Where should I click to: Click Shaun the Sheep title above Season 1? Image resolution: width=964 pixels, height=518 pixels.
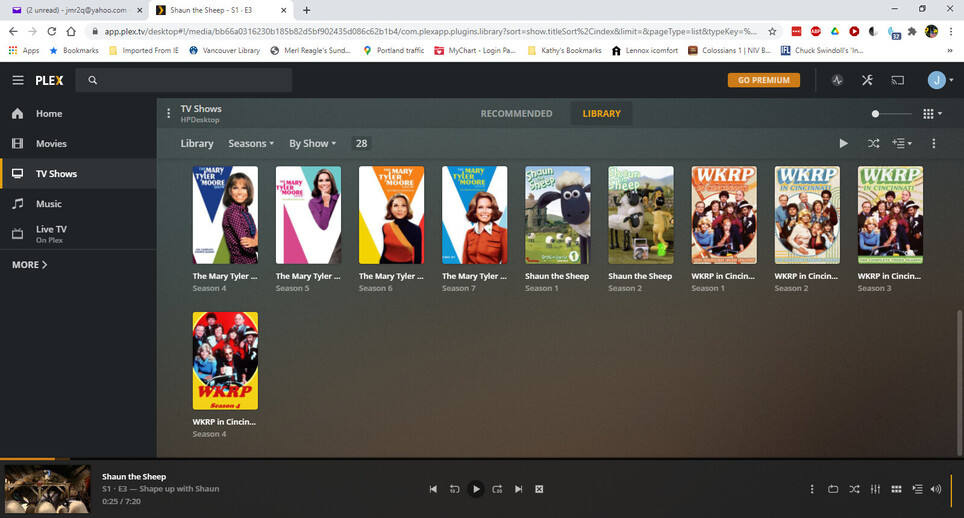557,276
